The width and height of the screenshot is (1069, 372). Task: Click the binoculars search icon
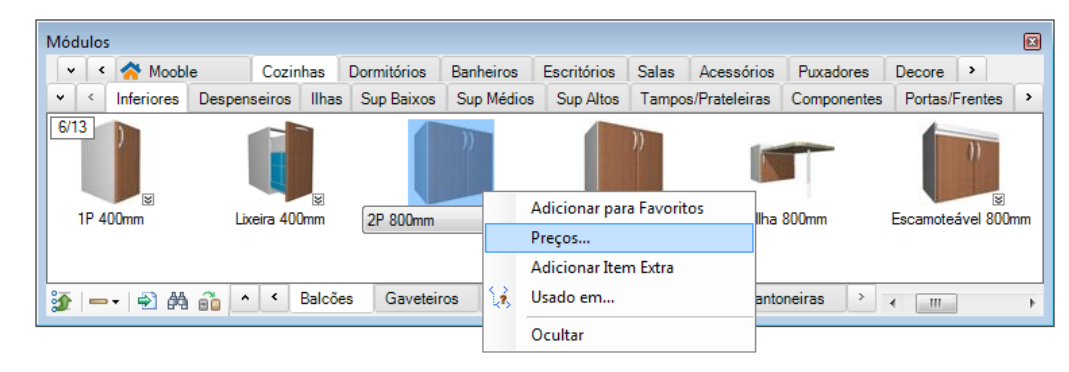coord(177,300)
